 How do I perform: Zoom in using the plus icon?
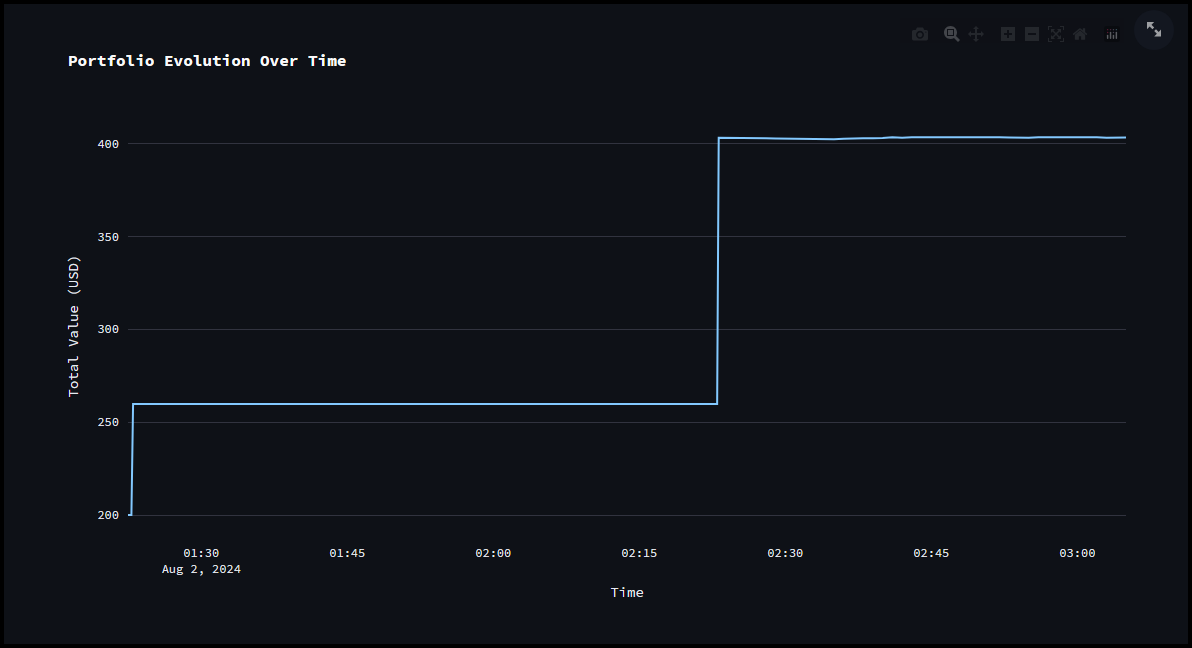coord(1007,34)
